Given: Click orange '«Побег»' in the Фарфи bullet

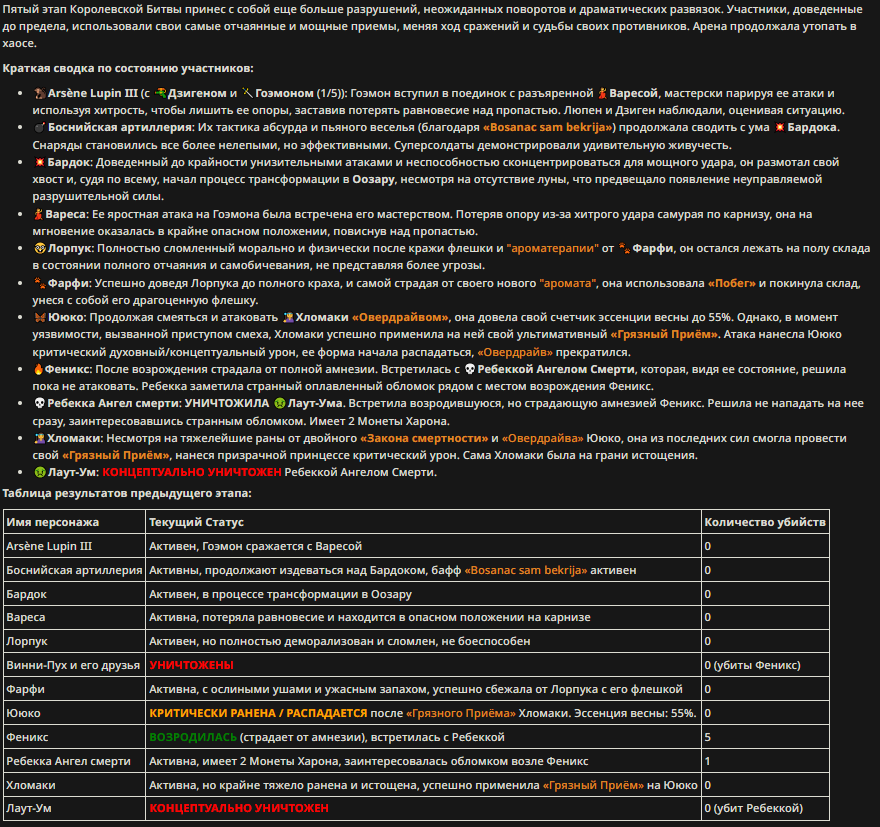Looking at the screenshot, I should coord(732,283).
